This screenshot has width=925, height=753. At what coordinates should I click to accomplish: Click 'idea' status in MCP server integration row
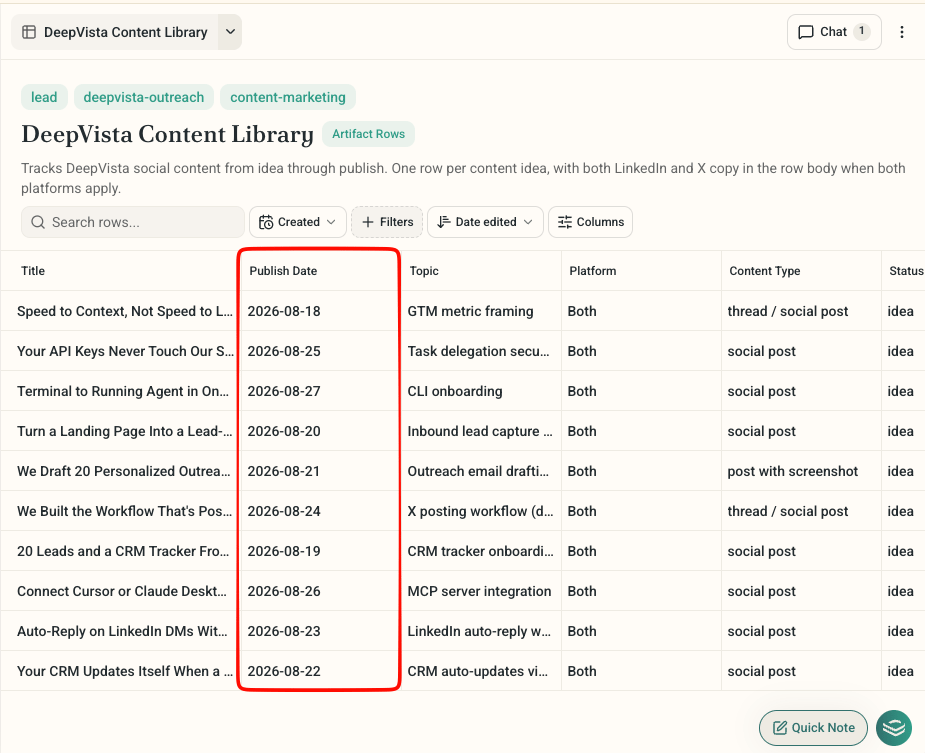[900, 591]
